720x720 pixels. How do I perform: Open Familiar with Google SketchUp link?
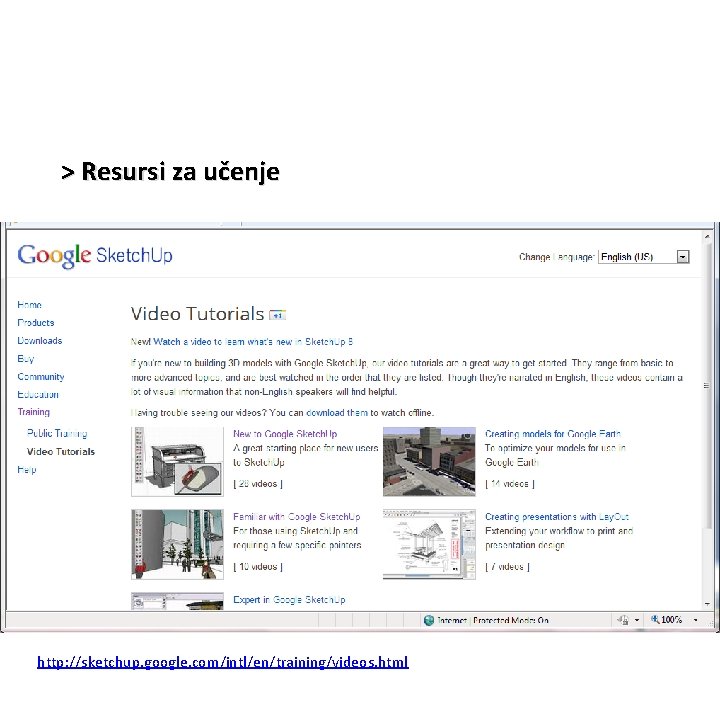click(297, 517)
